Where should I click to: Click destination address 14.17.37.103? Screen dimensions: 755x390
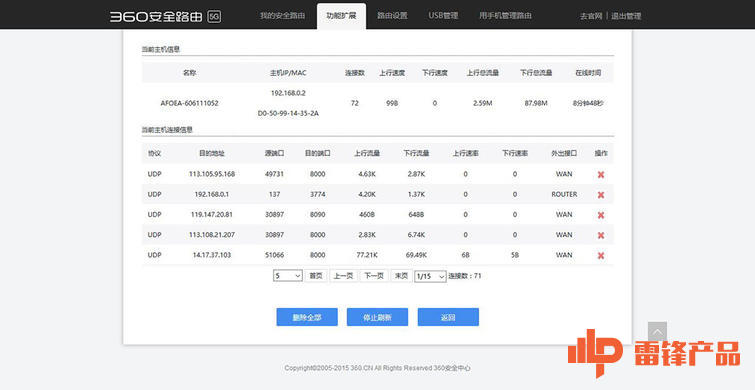[211, 255]
